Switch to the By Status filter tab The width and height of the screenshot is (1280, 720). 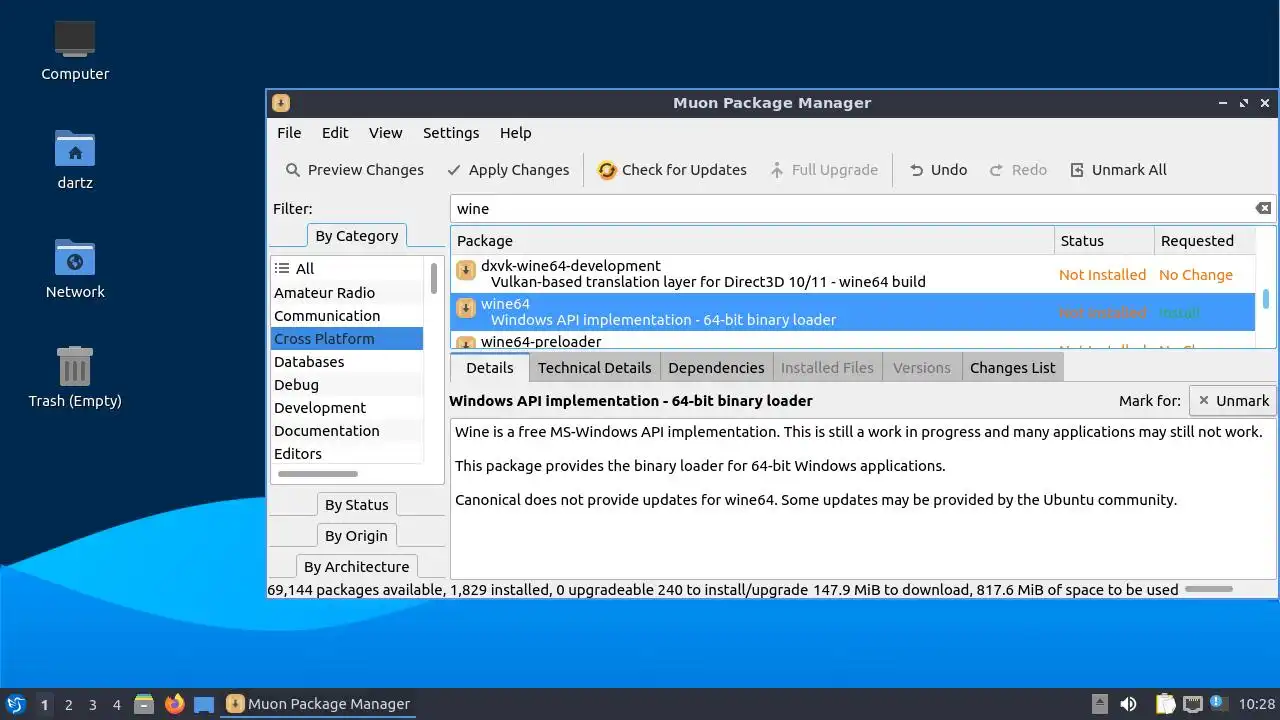point(356,505)
